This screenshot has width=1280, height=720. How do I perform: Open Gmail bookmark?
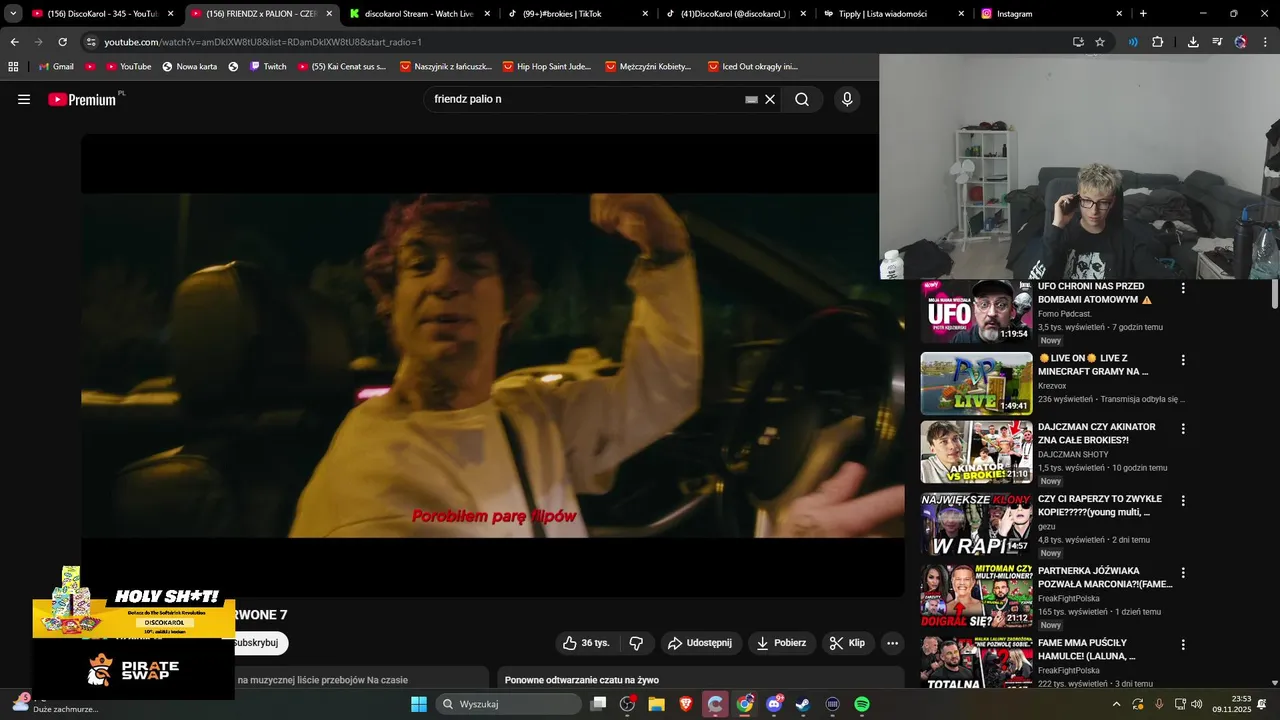pos(55,67)
